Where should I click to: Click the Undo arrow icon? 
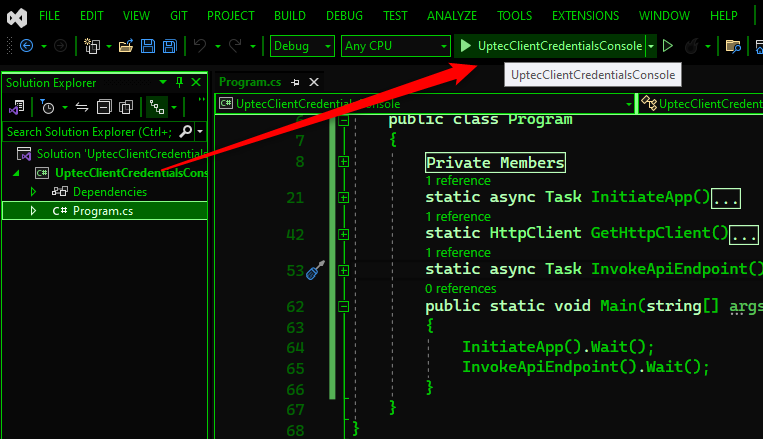pos(199,46)
